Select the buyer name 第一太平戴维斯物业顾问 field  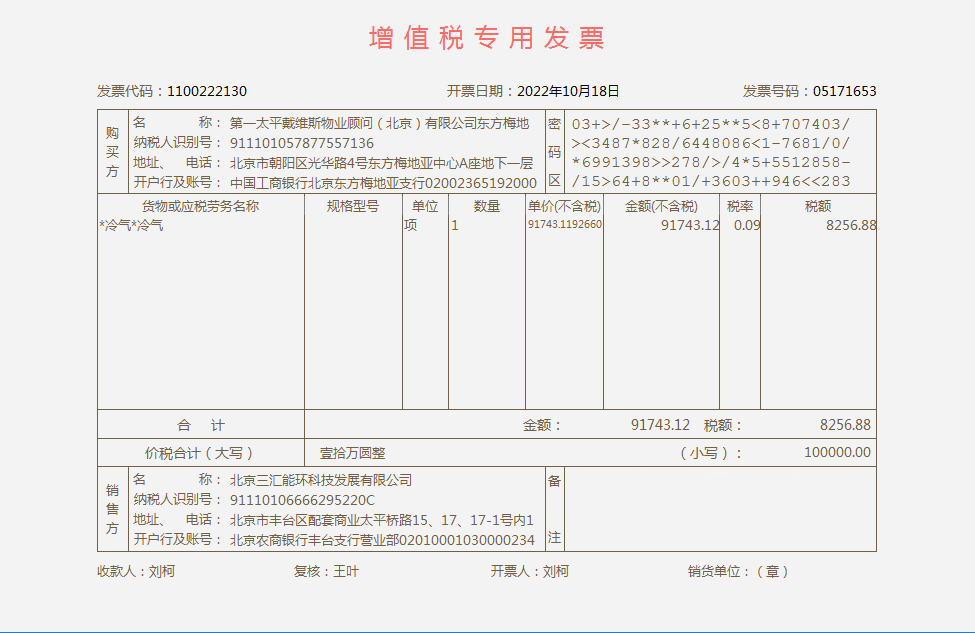379,123
